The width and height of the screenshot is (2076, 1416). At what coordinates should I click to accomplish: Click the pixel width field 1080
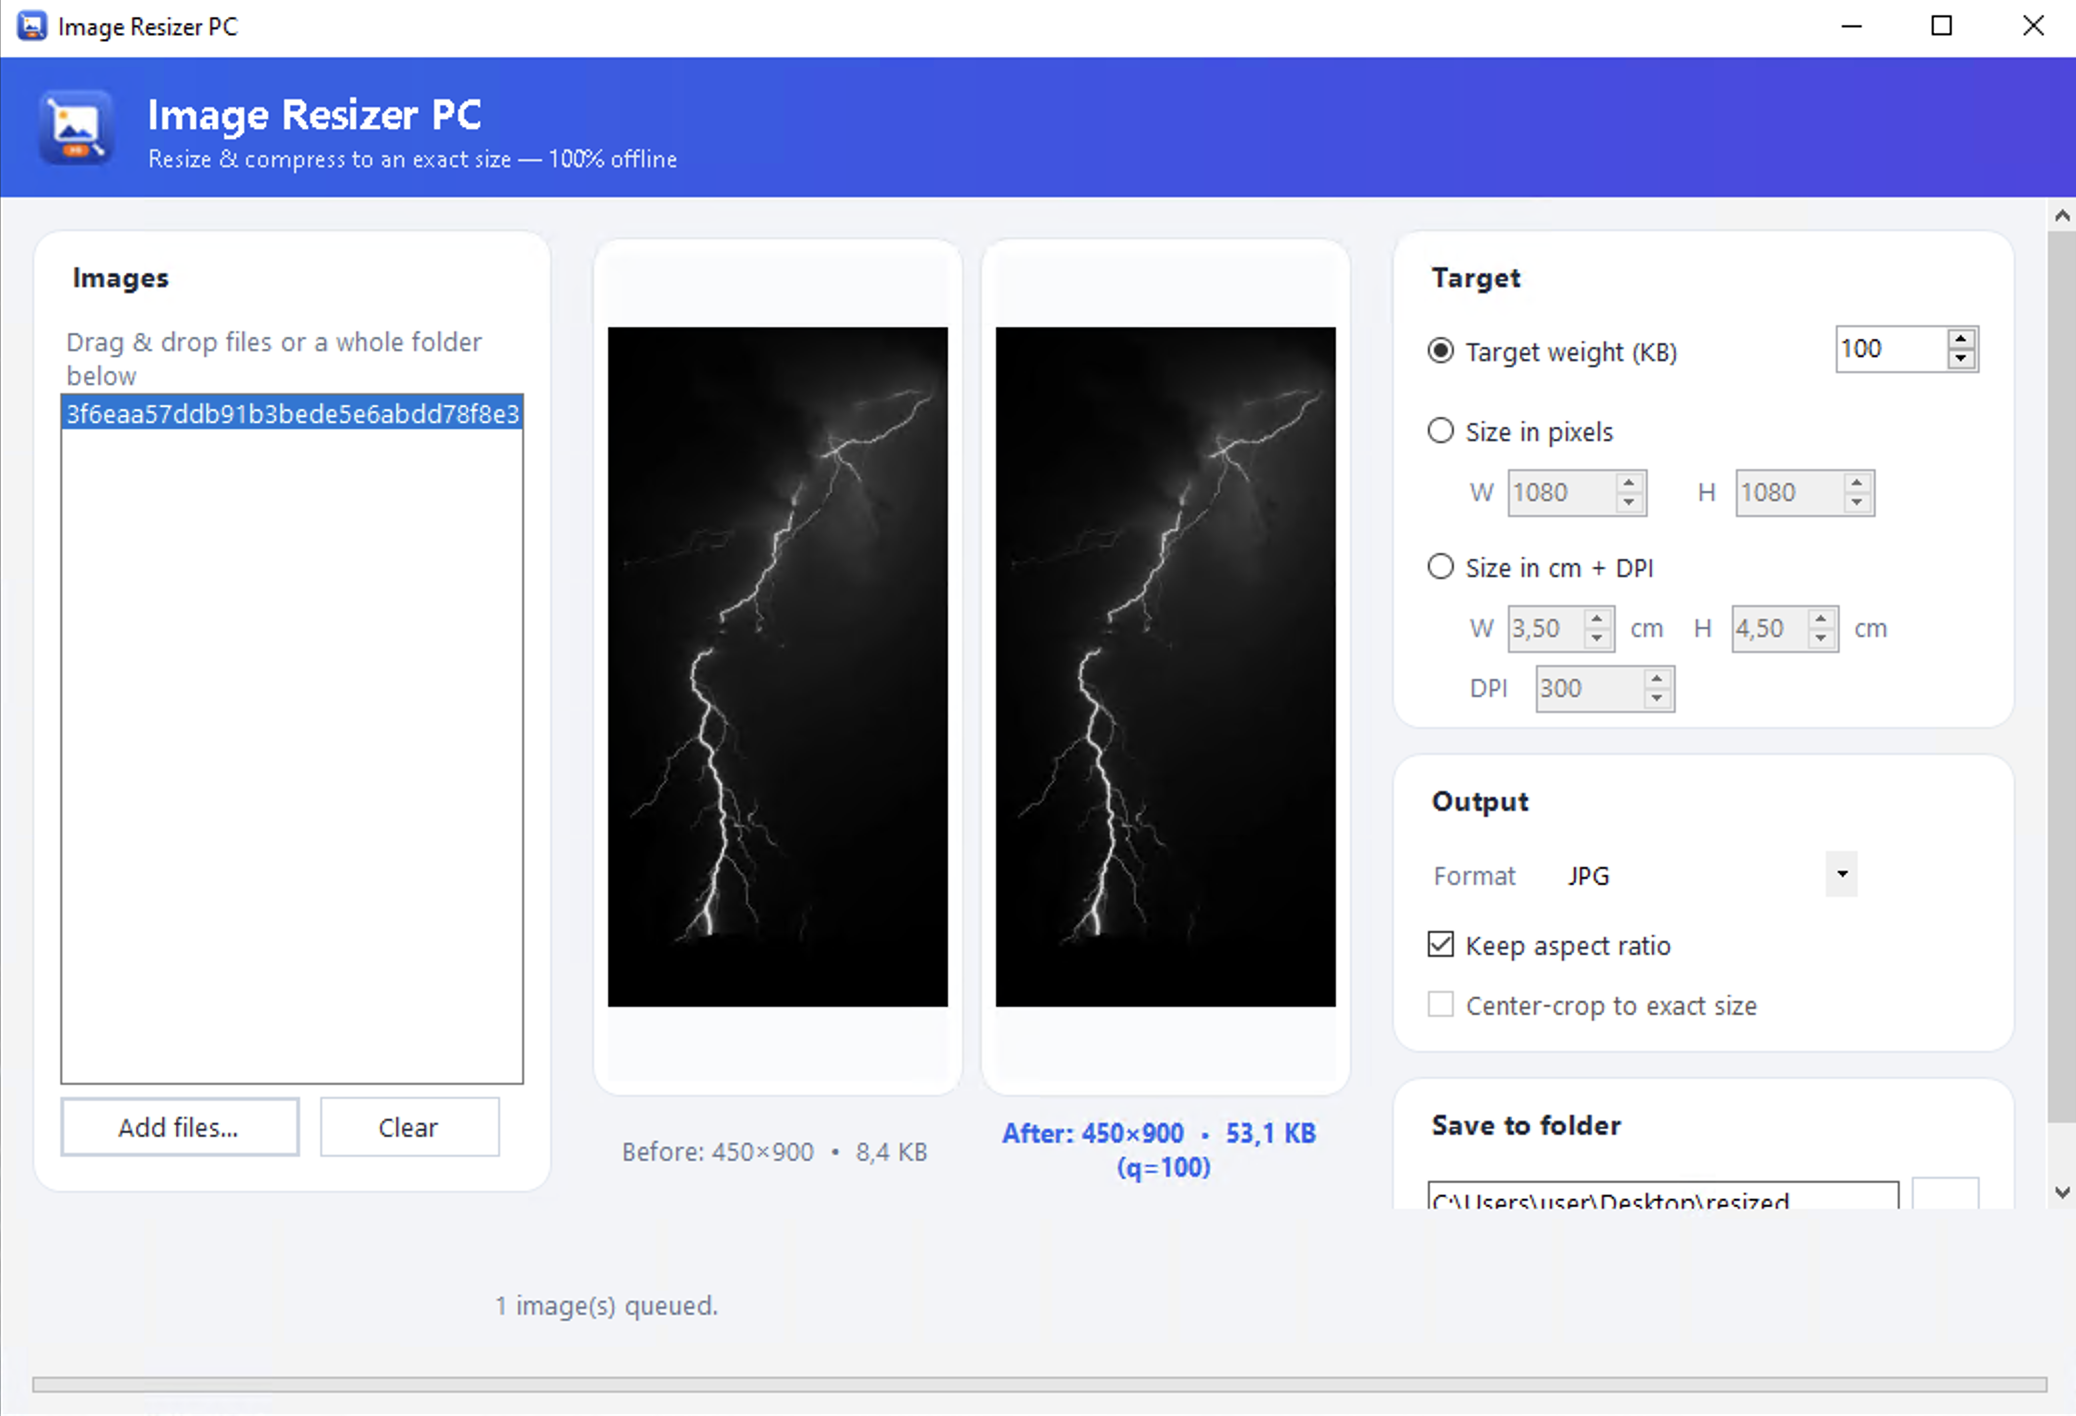pos(1562,493)
